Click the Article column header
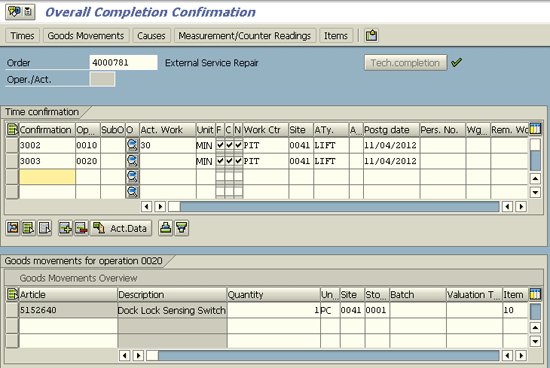The height and width of the screenshot is (368, 550). point(68,294)
